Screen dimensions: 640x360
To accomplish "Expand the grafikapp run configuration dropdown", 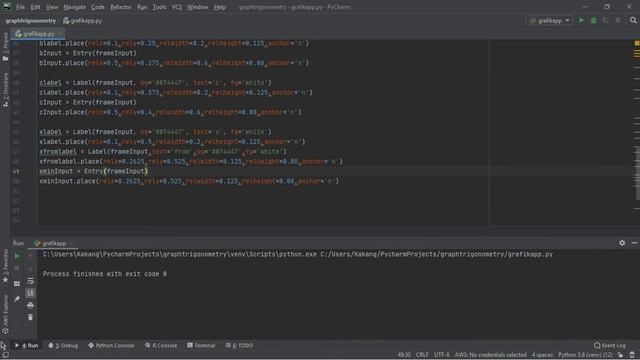I will pos(549,20).
